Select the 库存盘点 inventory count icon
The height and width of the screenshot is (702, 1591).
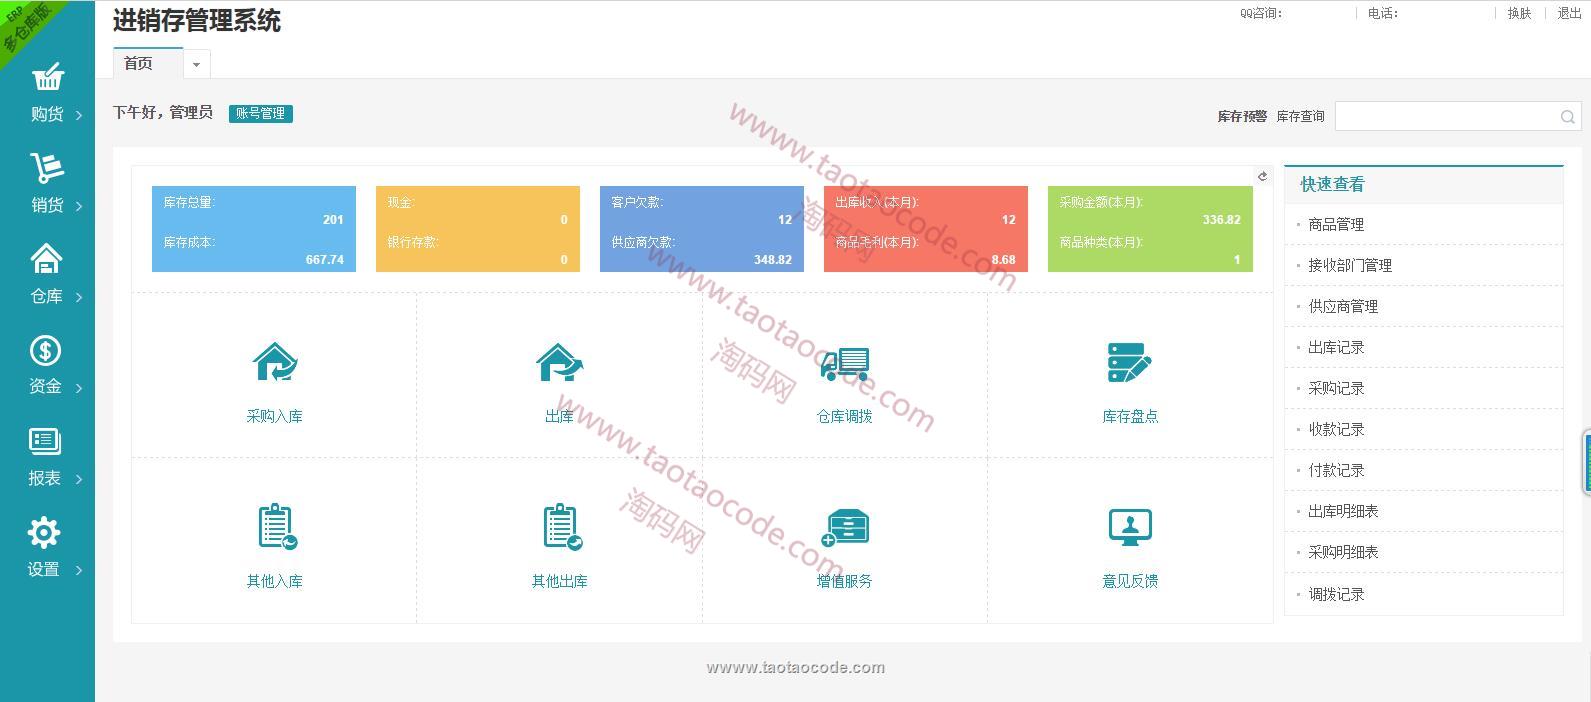point(1130,363)
